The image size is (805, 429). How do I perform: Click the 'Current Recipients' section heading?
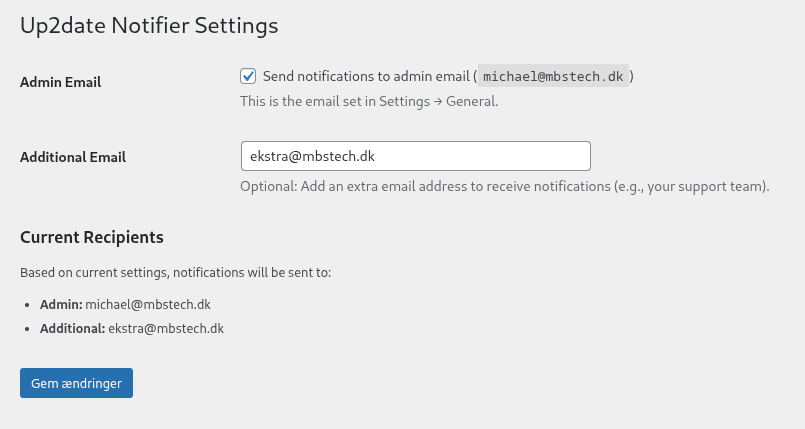click(x=92, y=237)
